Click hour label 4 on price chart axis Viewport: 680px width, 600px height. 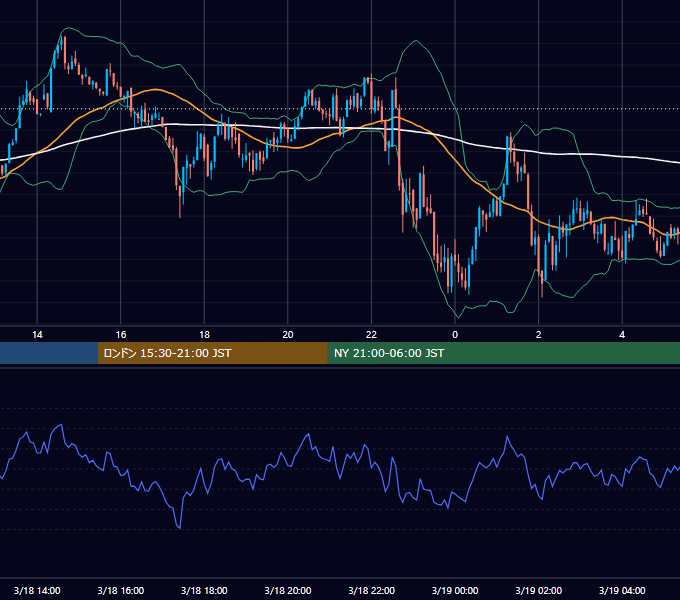coord(622,335)
